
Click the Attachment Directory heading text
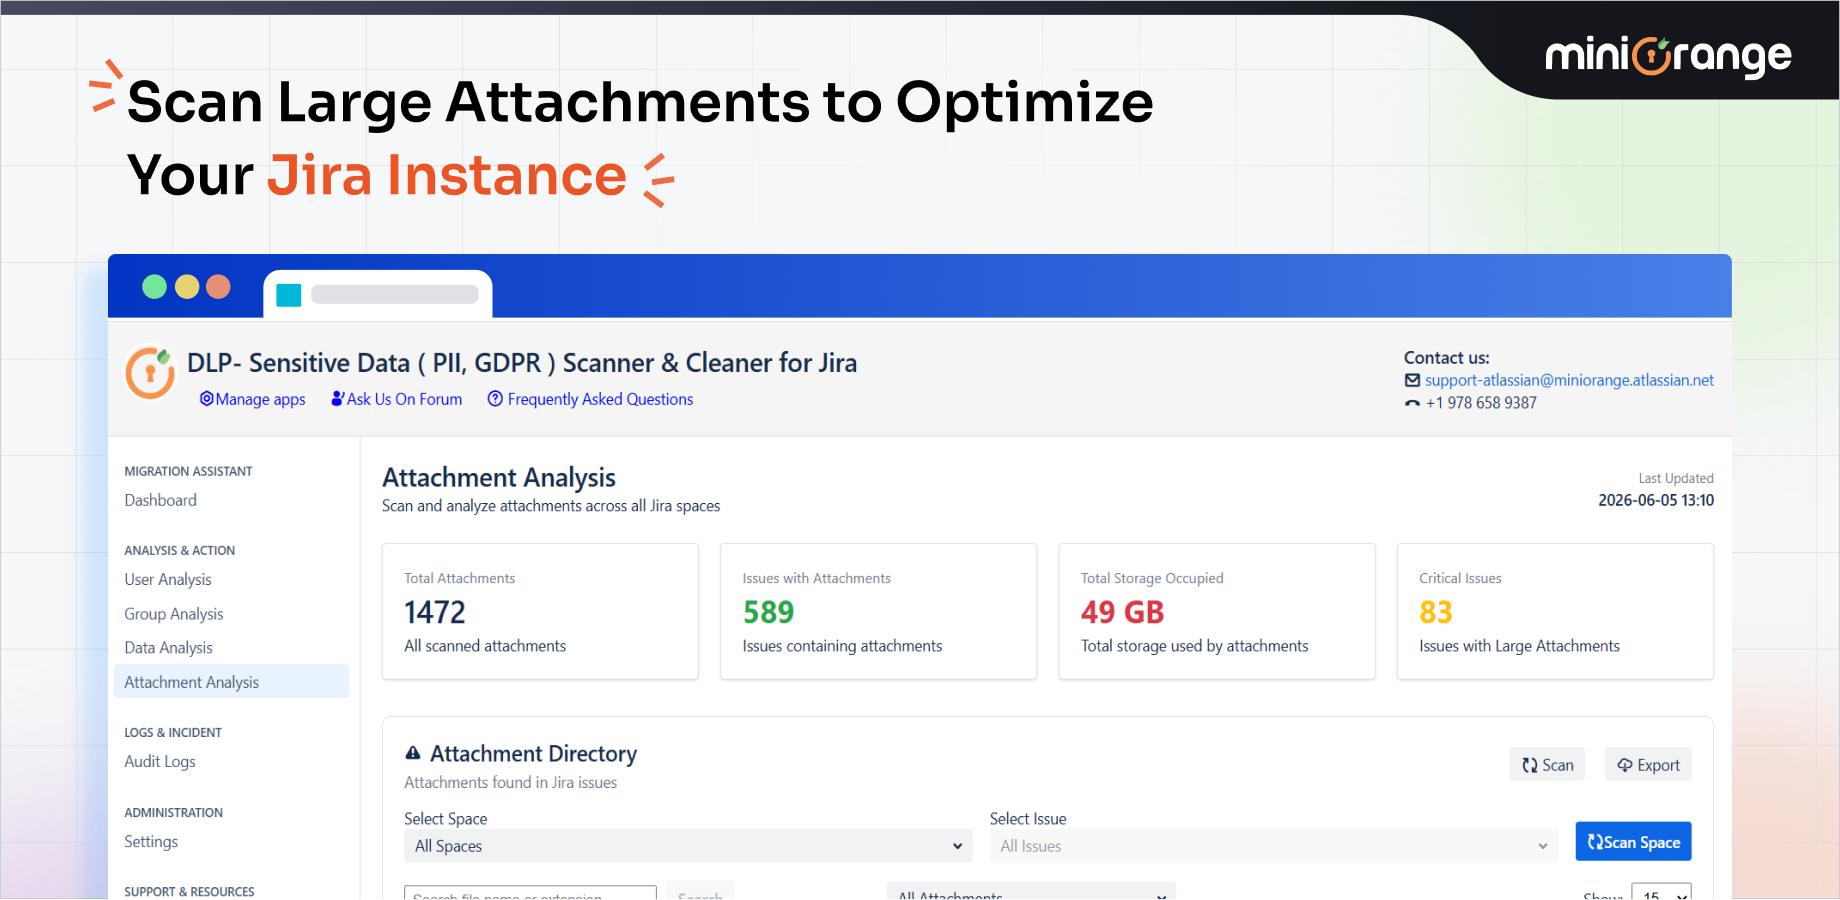[533, 753]
